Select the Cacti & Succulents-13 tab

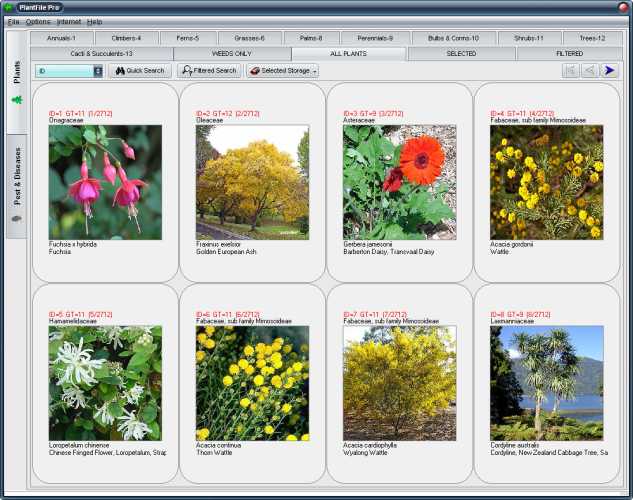tap(101, 53)
